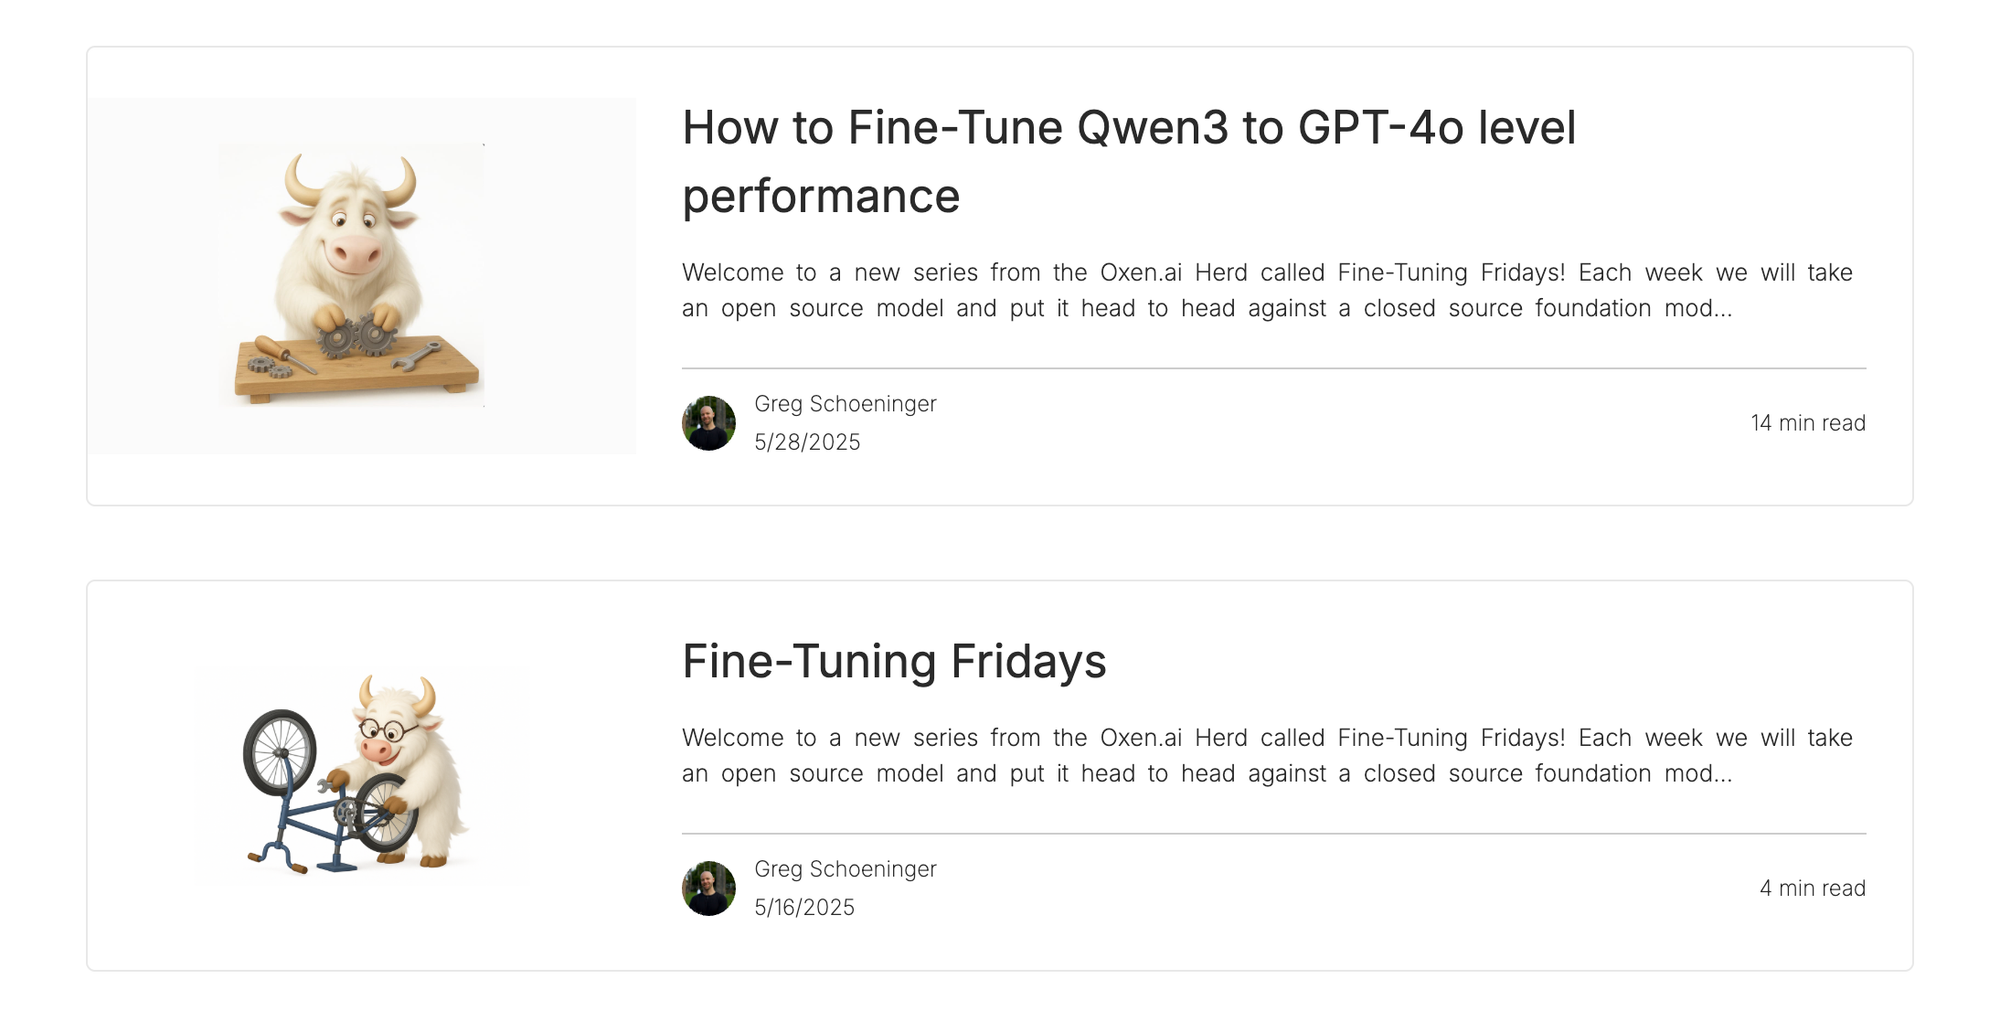Click the 5/16/2025 publish date

point(804,907)
